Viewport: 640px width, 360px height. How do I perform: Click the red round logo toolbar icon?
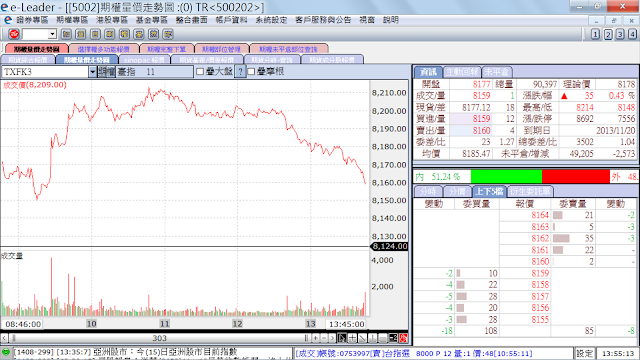tap(14, 34)
